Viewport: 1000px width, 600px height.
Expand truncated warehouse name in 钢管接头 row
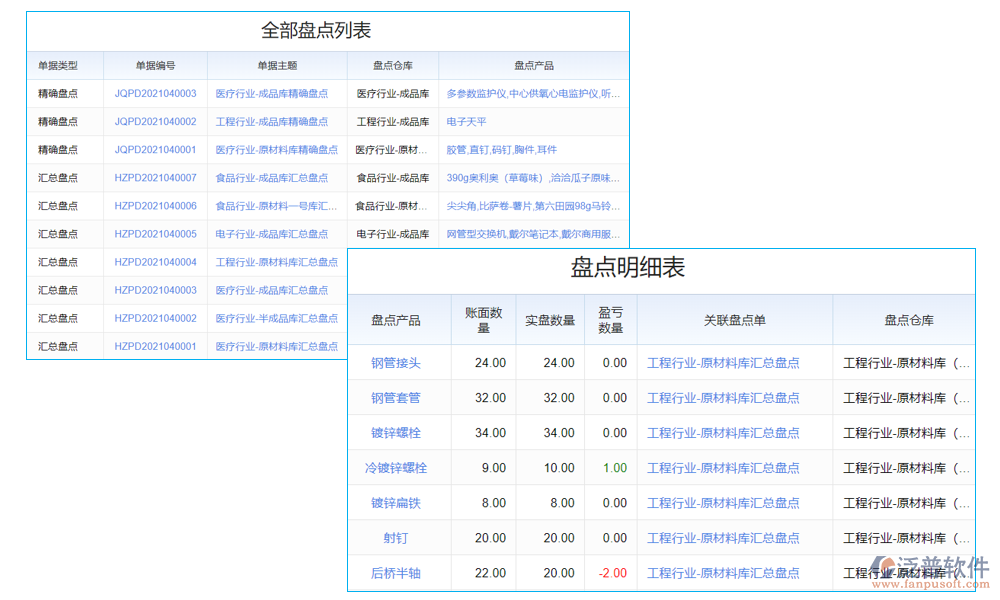pyautogui.click(x=964, y=363)
